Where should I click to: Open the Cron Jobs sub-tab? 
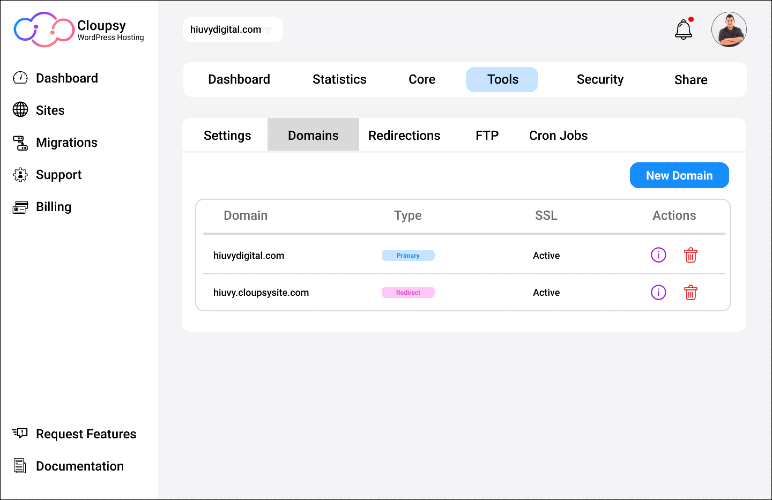tap(558, 135)
